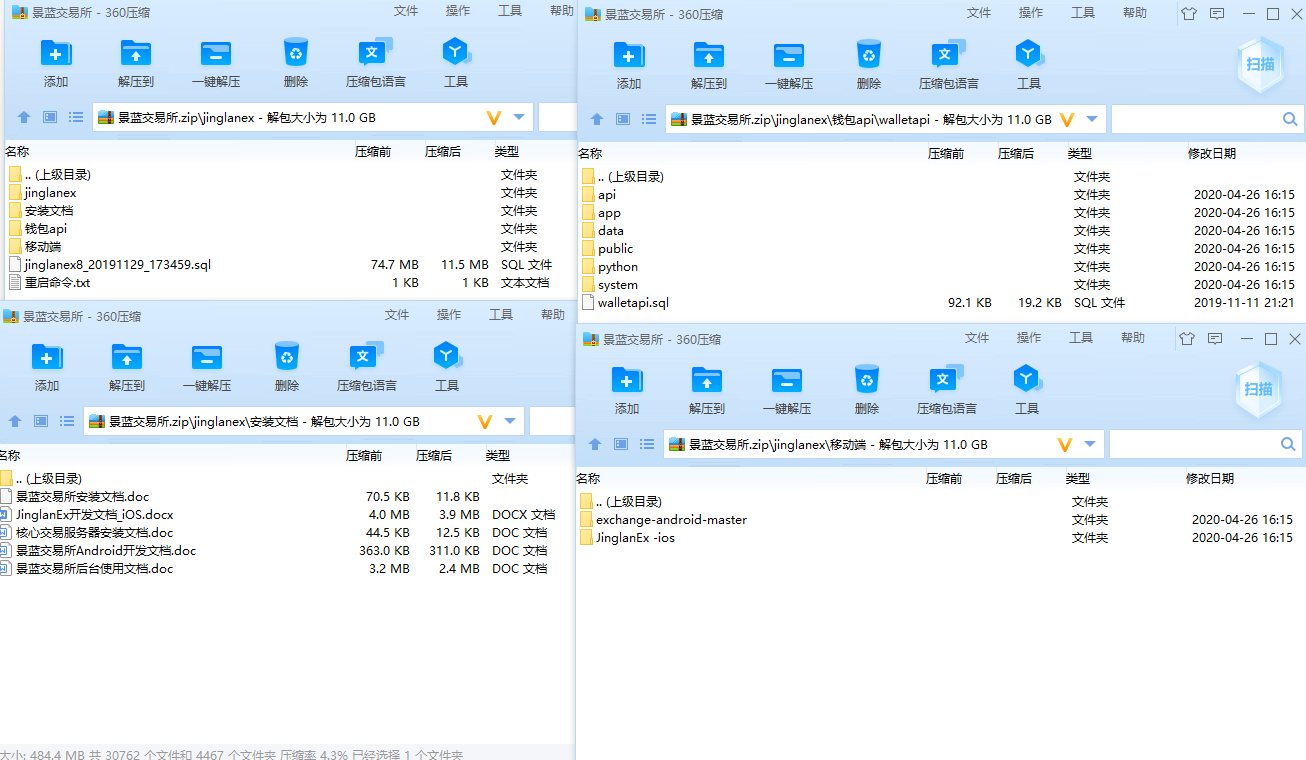Screen dimensions: 1306x760
Task: Click search magnifier in 移动端 window
Action: click(x=1288, y=444)
